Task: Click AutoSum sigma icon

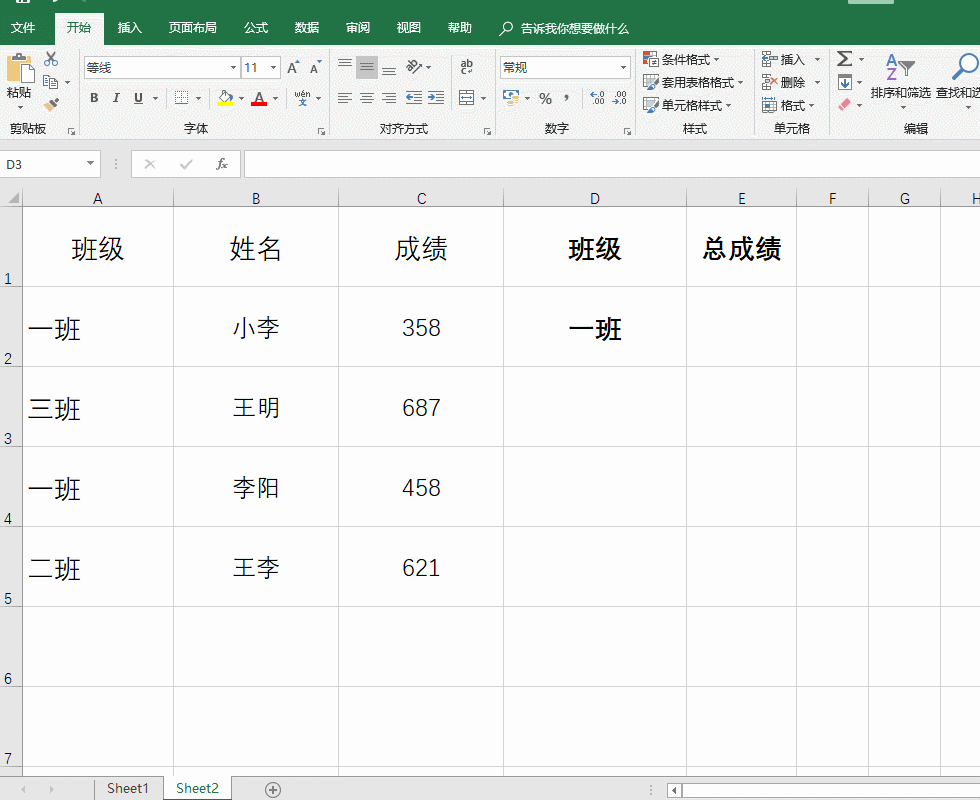Action: (x=844, y=59)
